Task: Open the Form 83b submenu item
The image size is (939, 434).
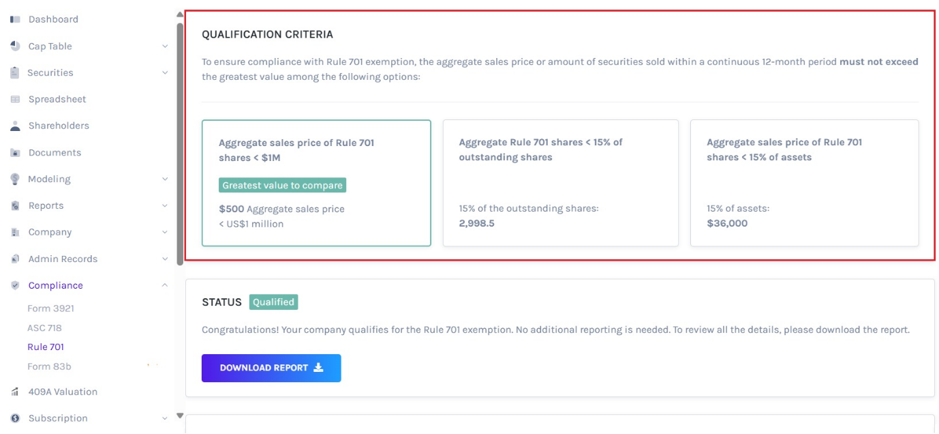Action: click(49, 366)
